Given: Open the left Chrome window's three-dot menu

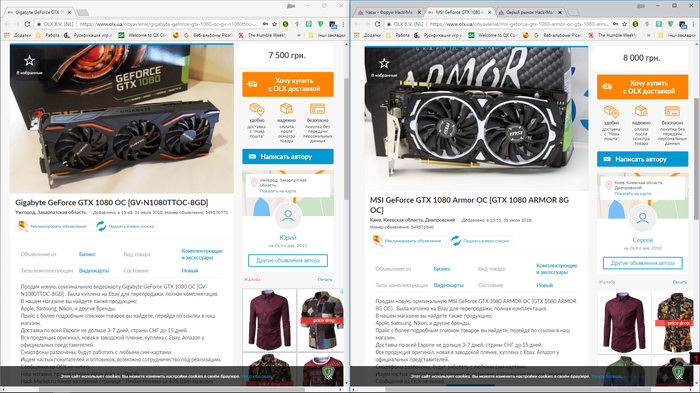Looking at the screenshot, I should (x=343, y=24).
